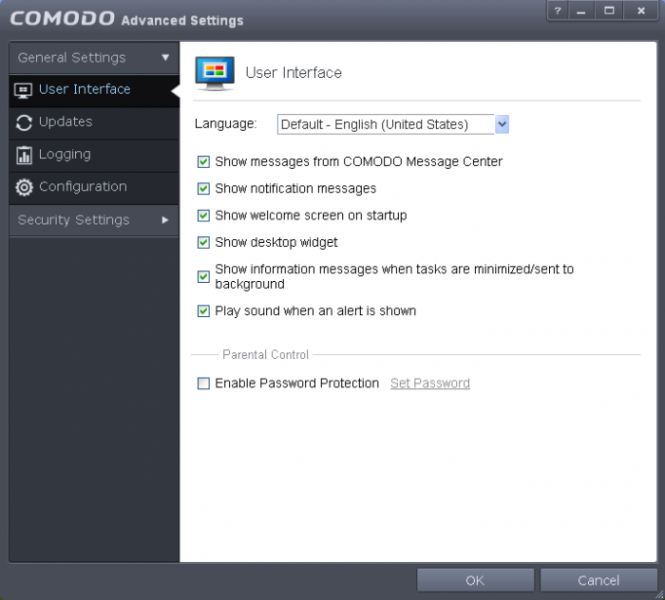Screen dimensions: 665x600
Task: Click the large User Interface header icon
Action: (x=215, y=73)
